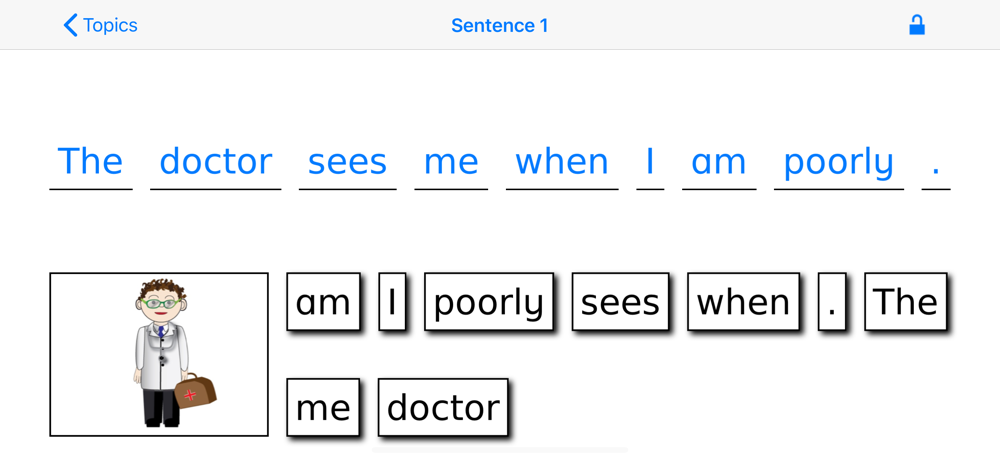Pick the 'The' word tile
1000x462 pixels.
tap(906, 302)
